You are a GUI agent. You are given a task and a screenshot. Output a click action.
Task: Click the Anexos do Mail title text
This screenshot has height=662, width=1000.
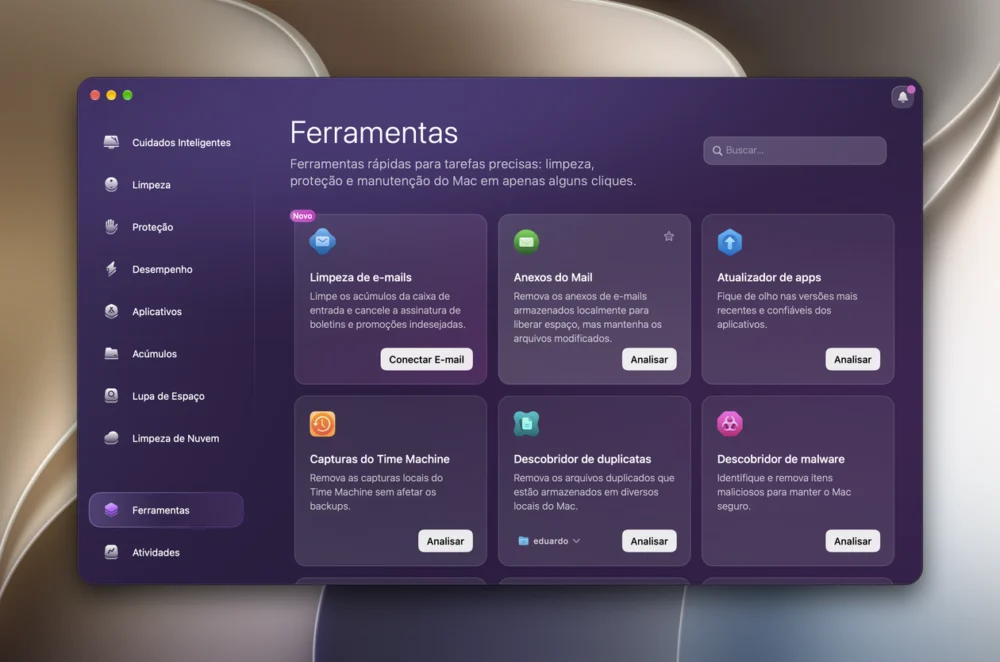[553, 277]
